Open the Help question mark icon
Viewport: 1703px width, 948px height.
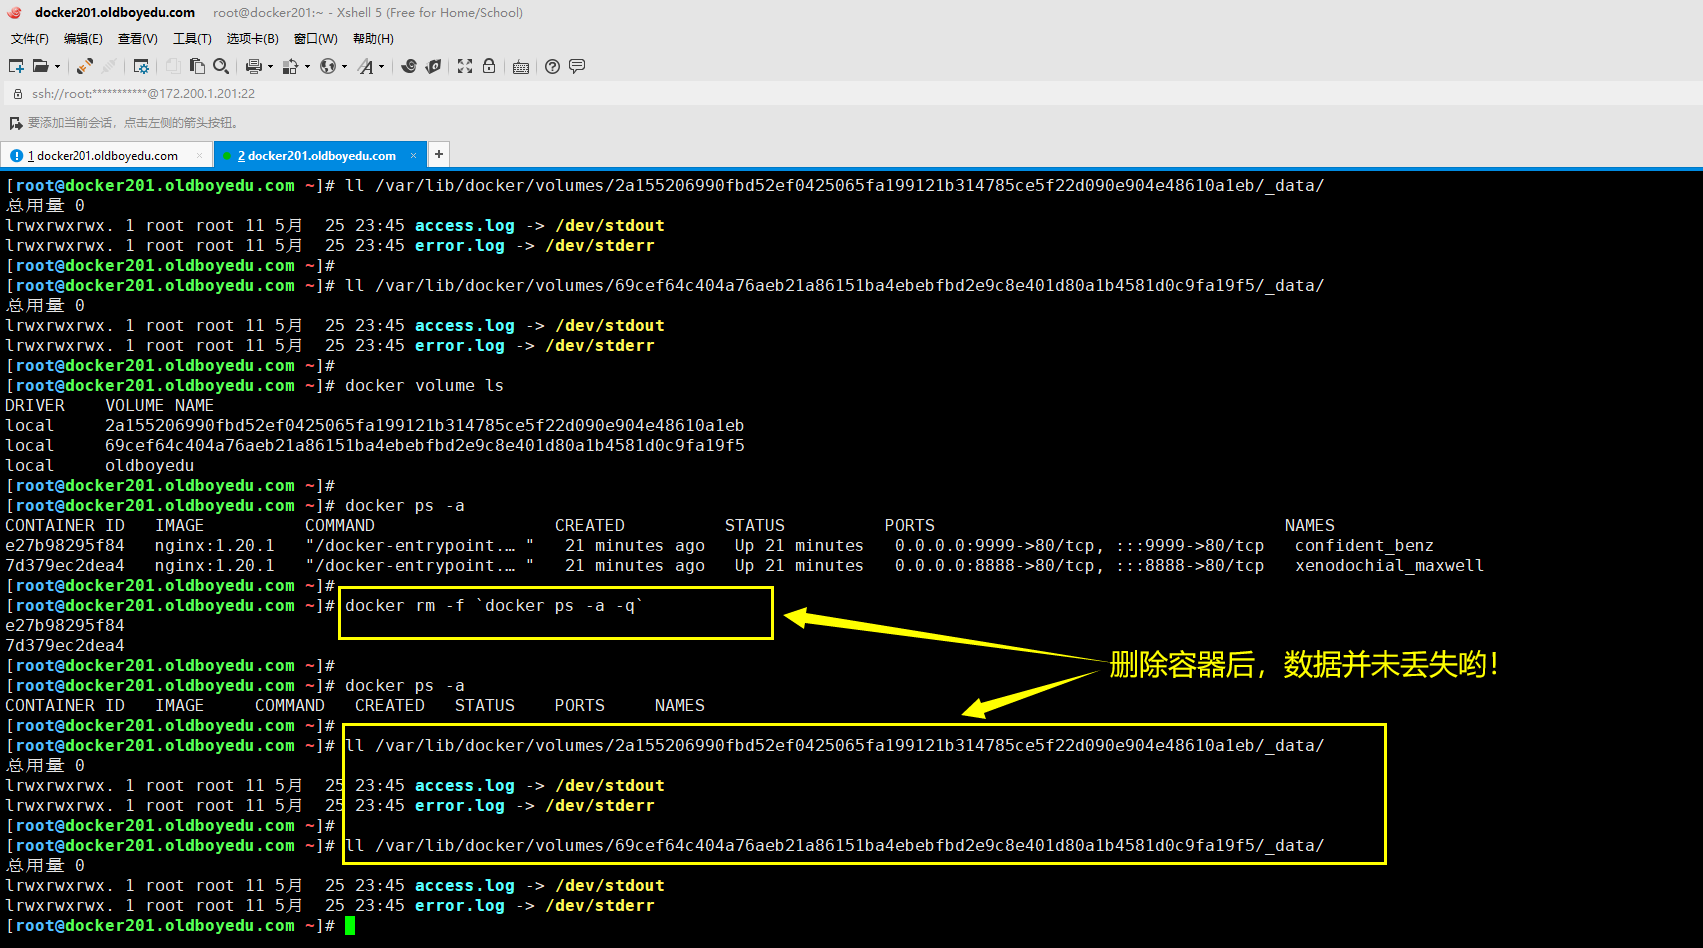click(552, 66)
